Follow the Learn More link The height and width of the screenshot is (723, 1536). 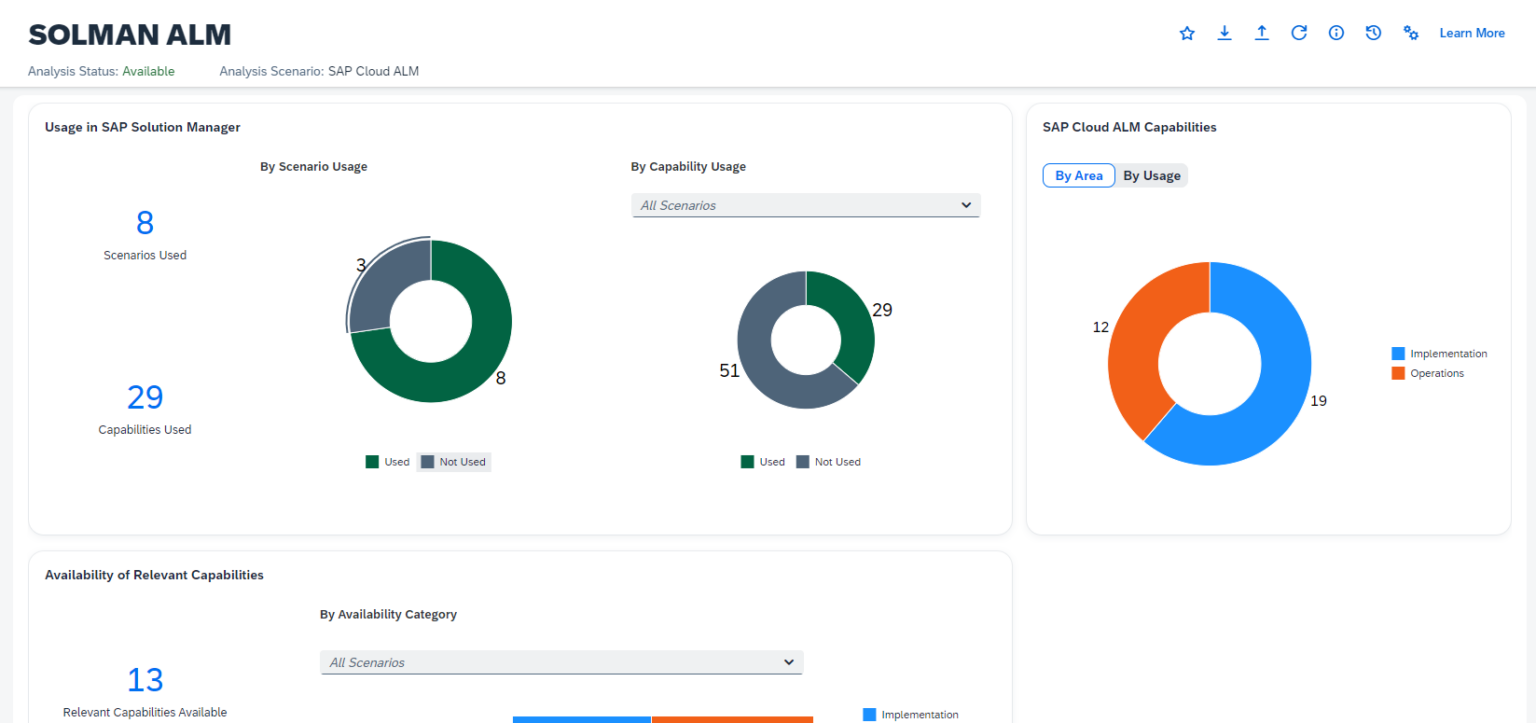point(1471,33)
